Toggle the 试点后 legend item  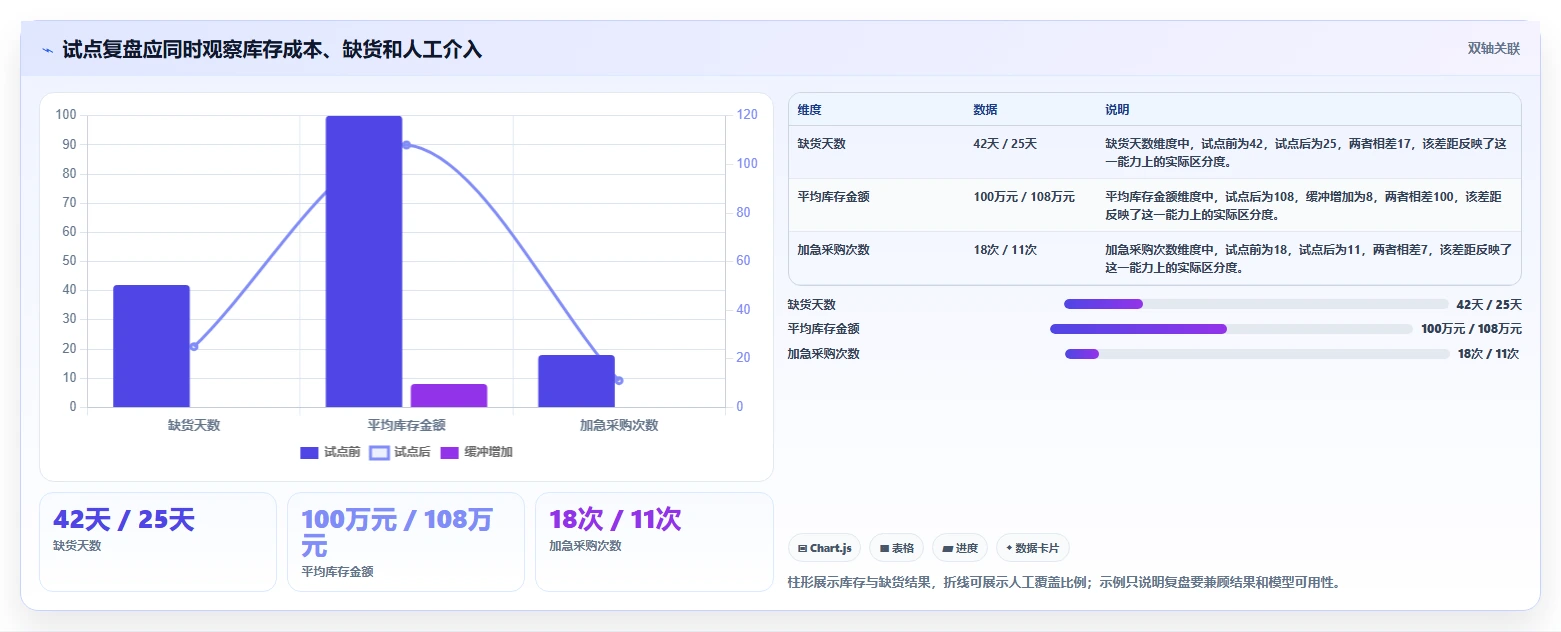click(400, 452)
